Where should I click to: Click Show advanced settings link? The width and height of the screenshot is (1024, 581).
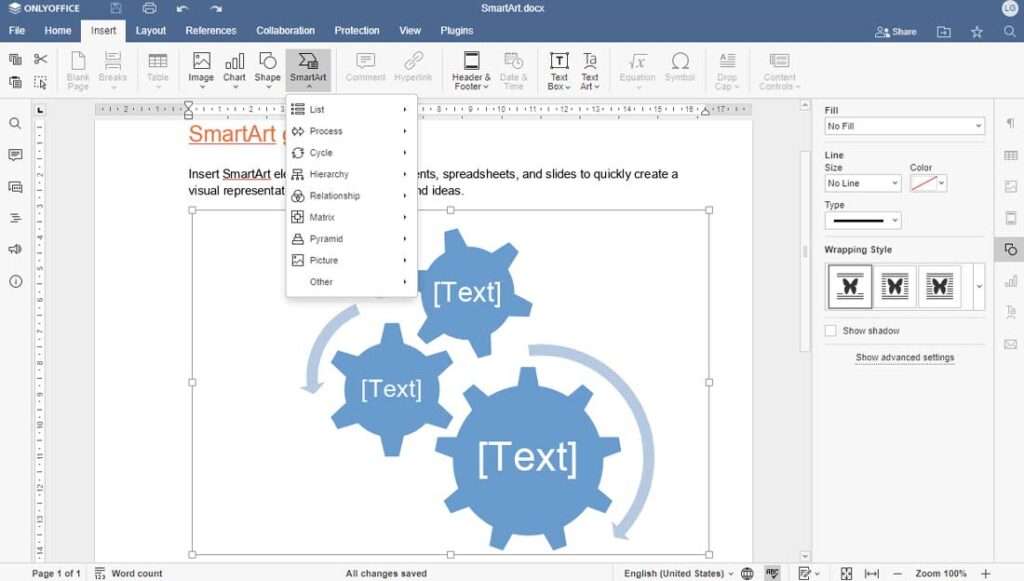coord(905,357)
